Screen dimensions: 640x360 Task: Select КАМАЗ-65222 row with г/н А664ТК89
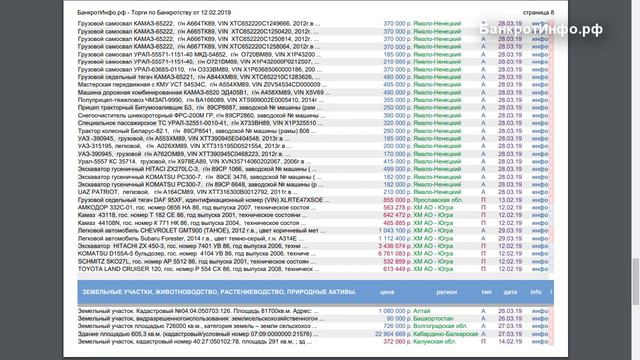[199, 24]
